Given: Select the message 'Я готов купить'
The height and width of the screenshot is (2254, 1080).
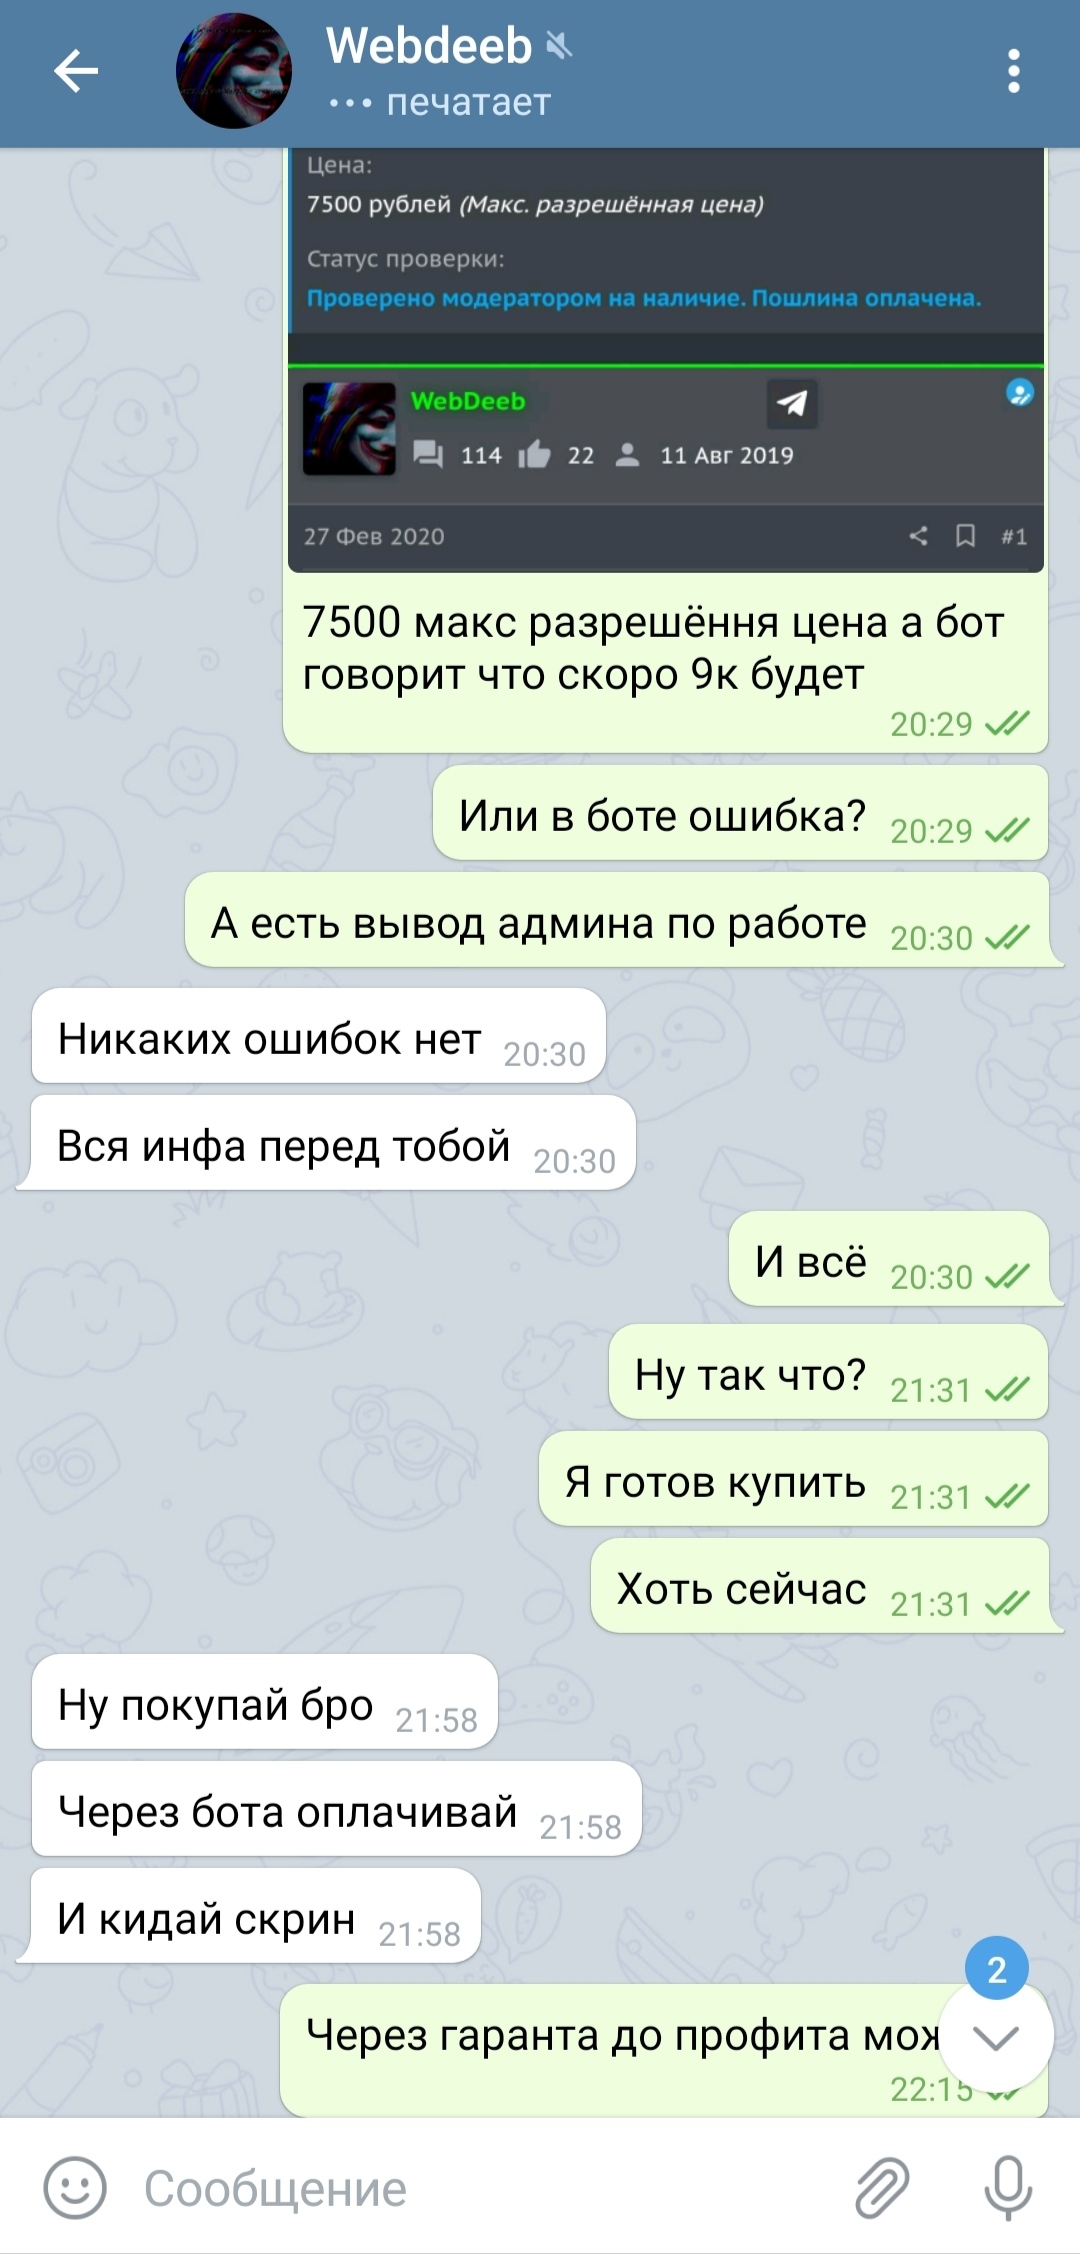Looking at the screenshot, I should 793,1479.
